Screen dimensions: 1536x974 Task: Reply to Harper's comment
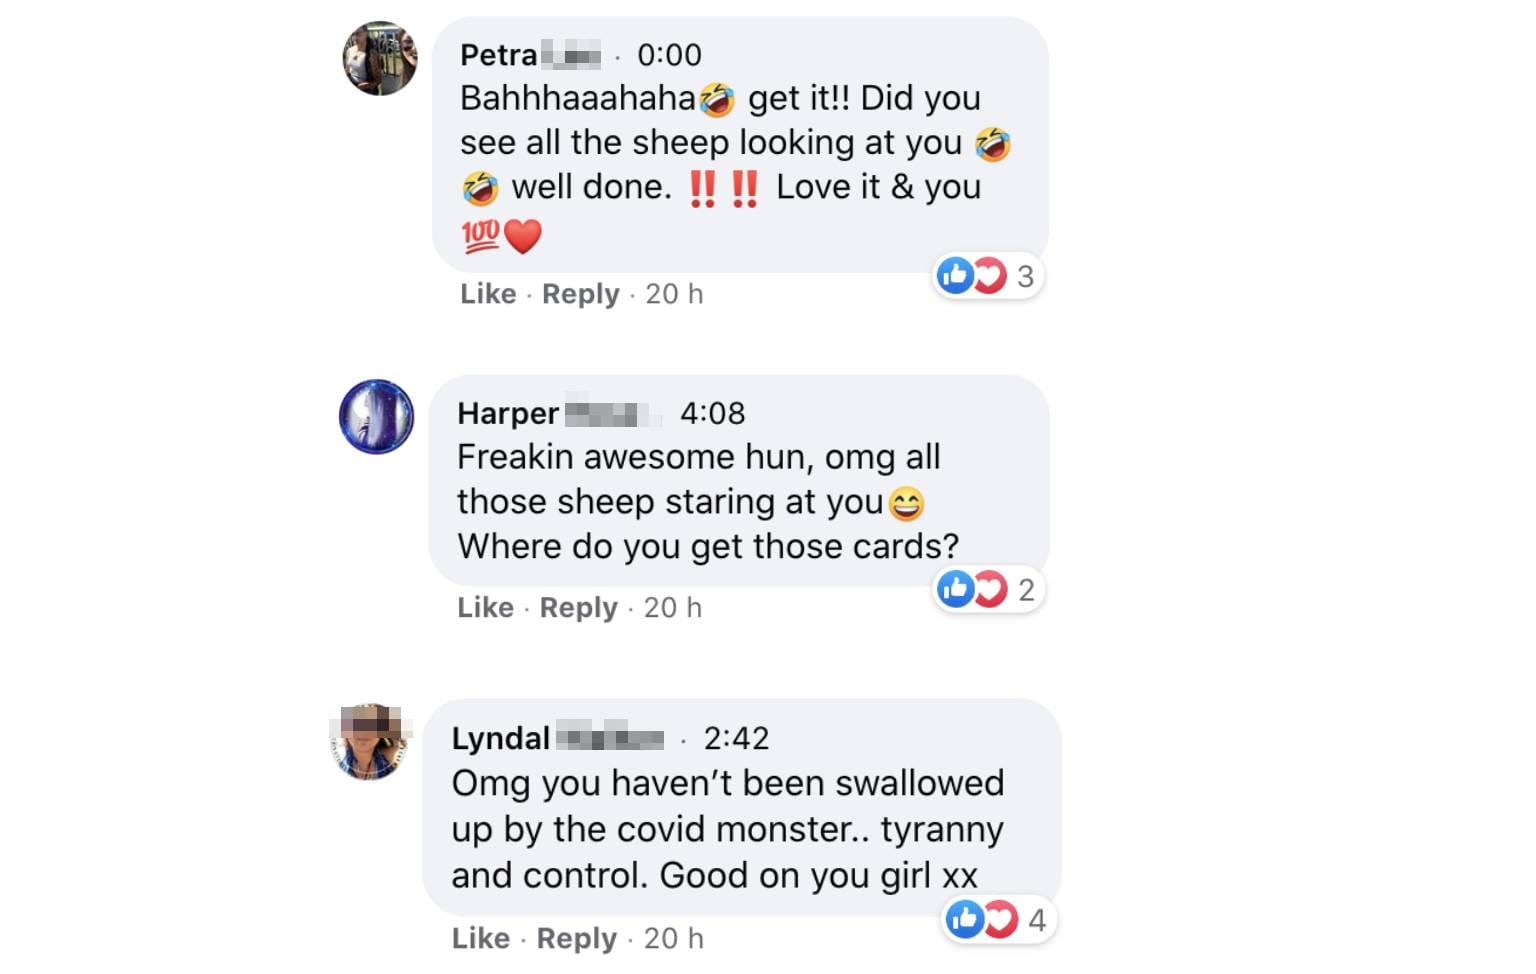click(x=579, y=608)
